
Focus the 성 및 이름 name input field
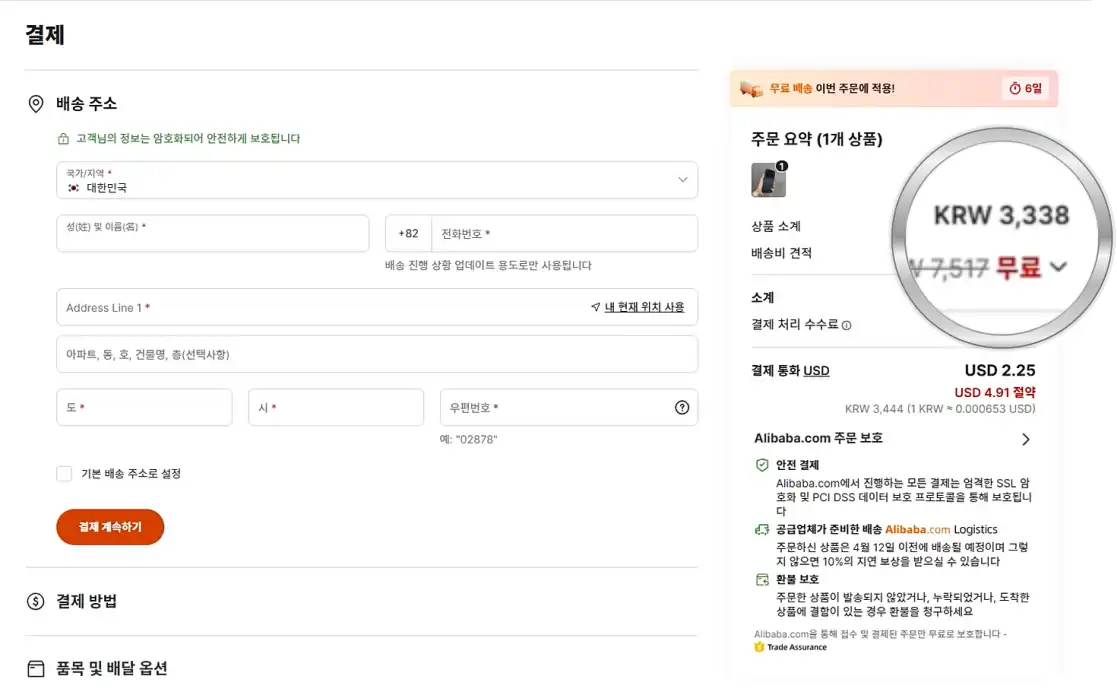tap(212, 234)
